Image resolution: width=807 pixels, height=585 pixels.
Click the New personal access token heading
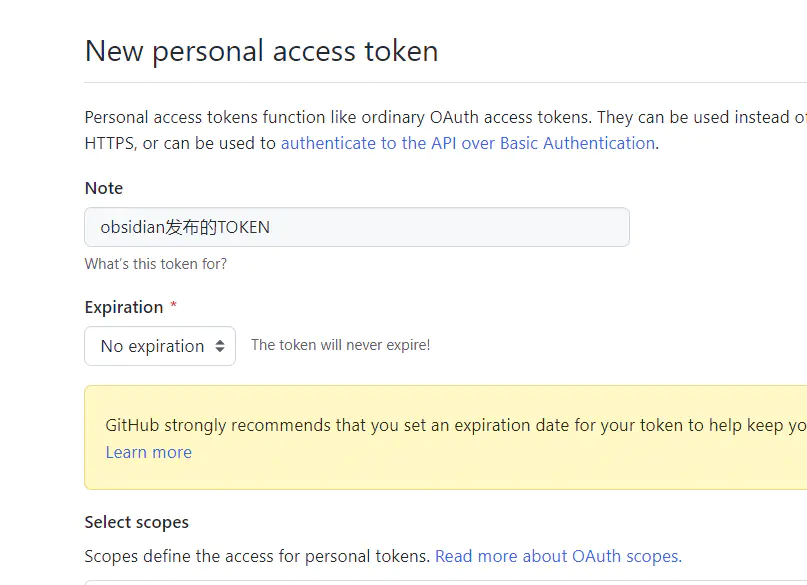pyautogui.click(x=261, y=51)
